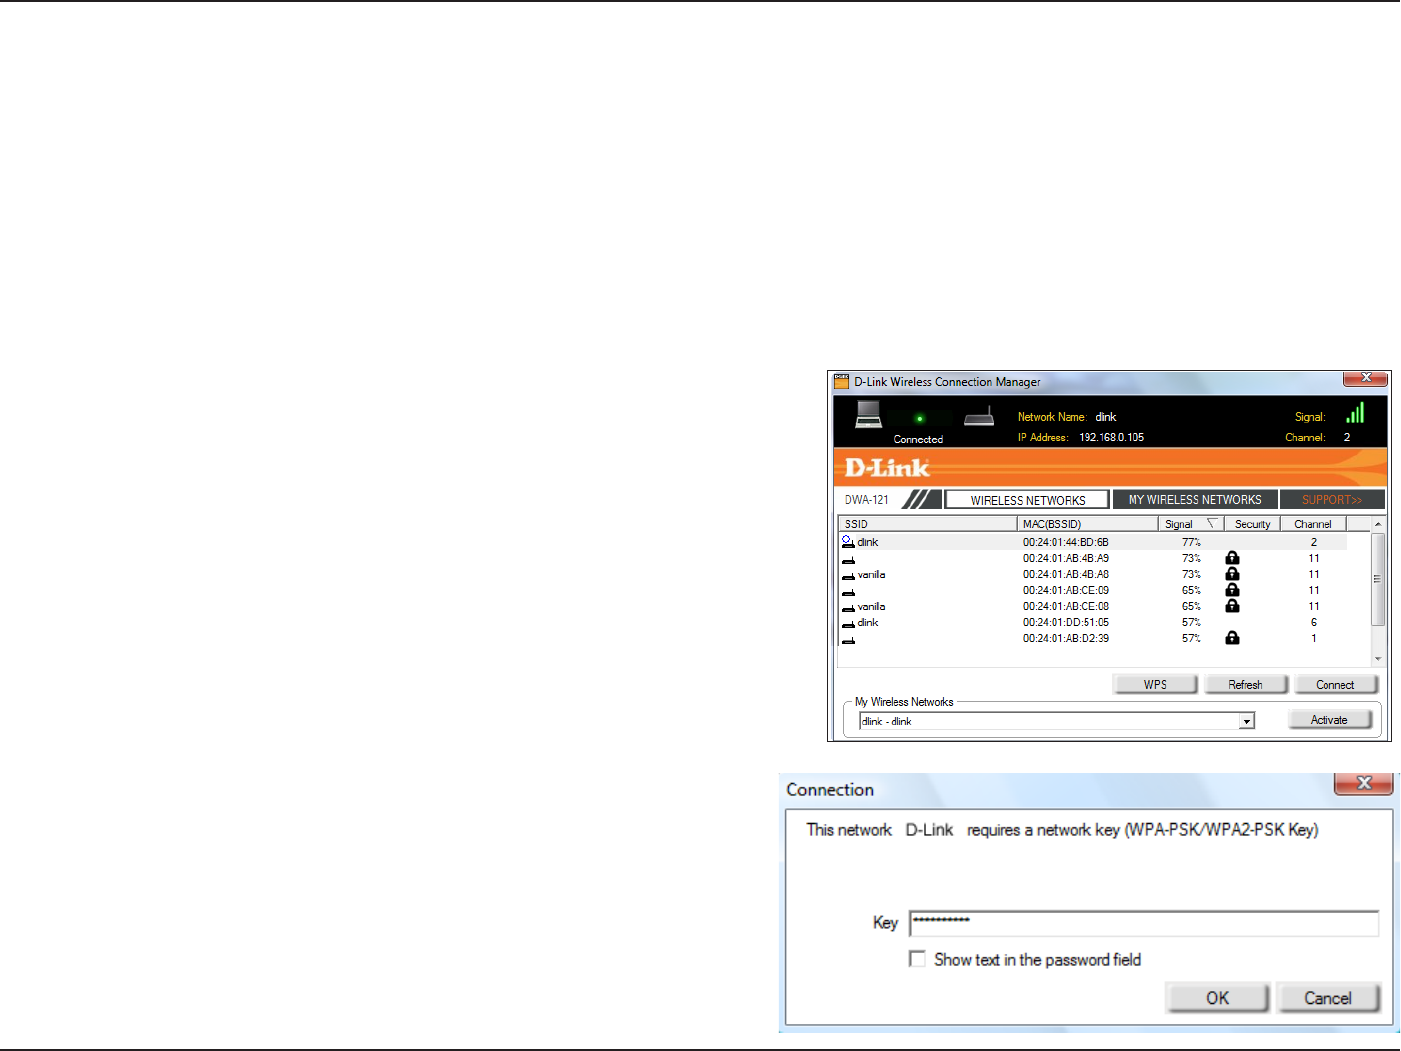
Task: Click the router icon for vanilla at 65%
Action: tap(848, 608)
